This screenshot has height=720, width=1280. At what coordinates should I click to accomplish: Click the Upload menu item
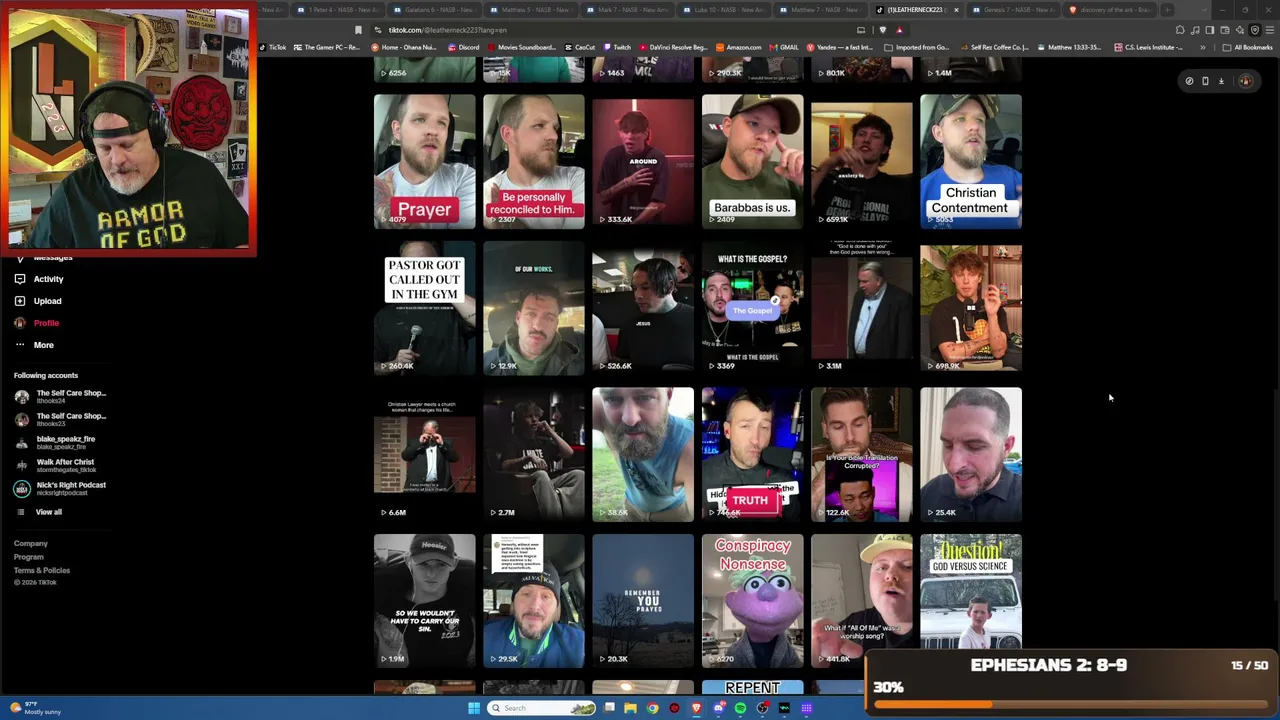point(47,301)
